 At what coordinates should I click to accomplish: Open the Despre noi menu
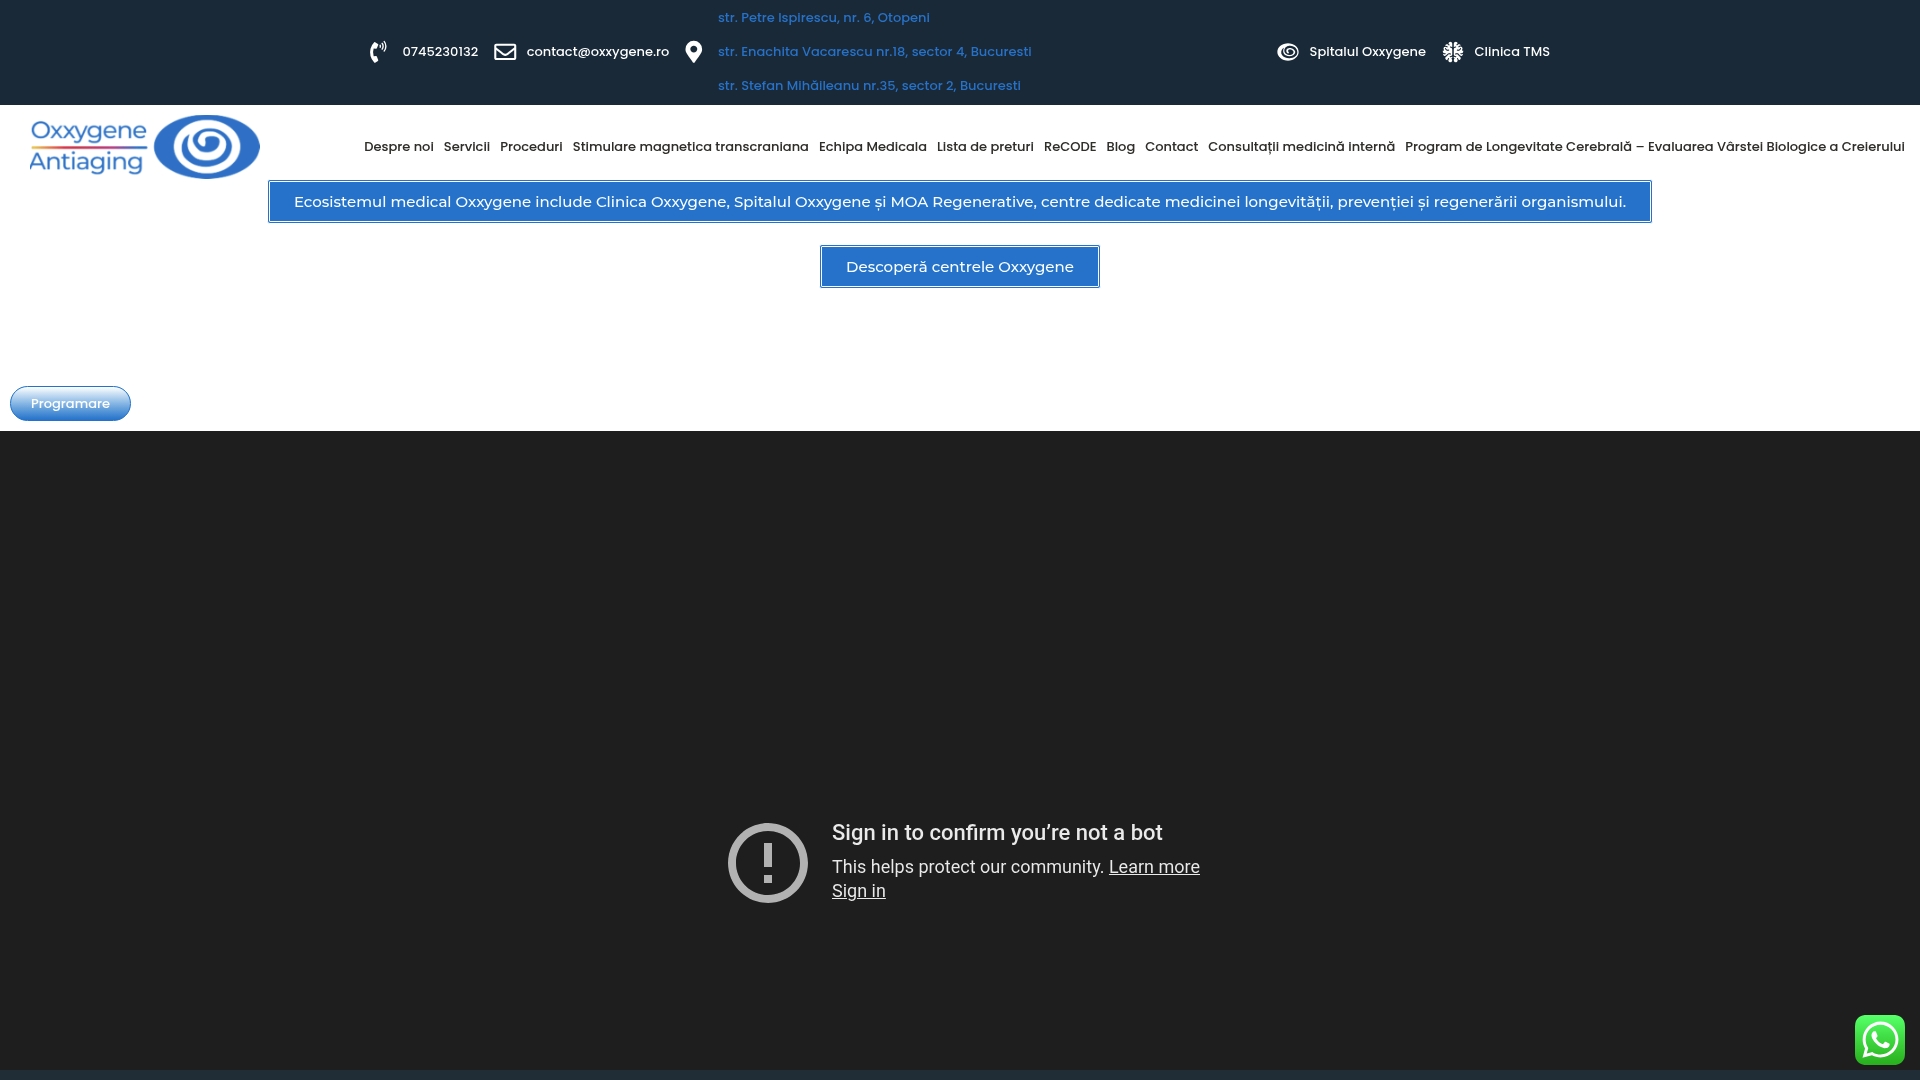pyautogui.click(x=399, y=147)
